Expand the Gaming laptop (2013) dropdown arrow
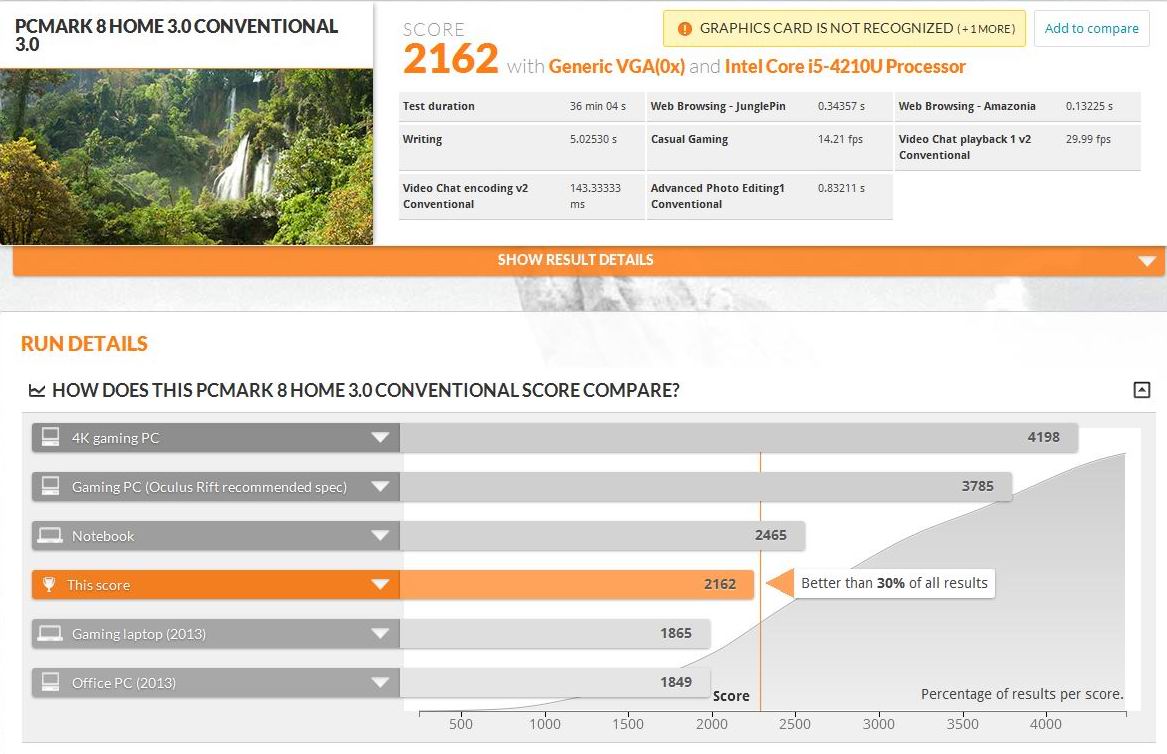 [x=380, y=633]
